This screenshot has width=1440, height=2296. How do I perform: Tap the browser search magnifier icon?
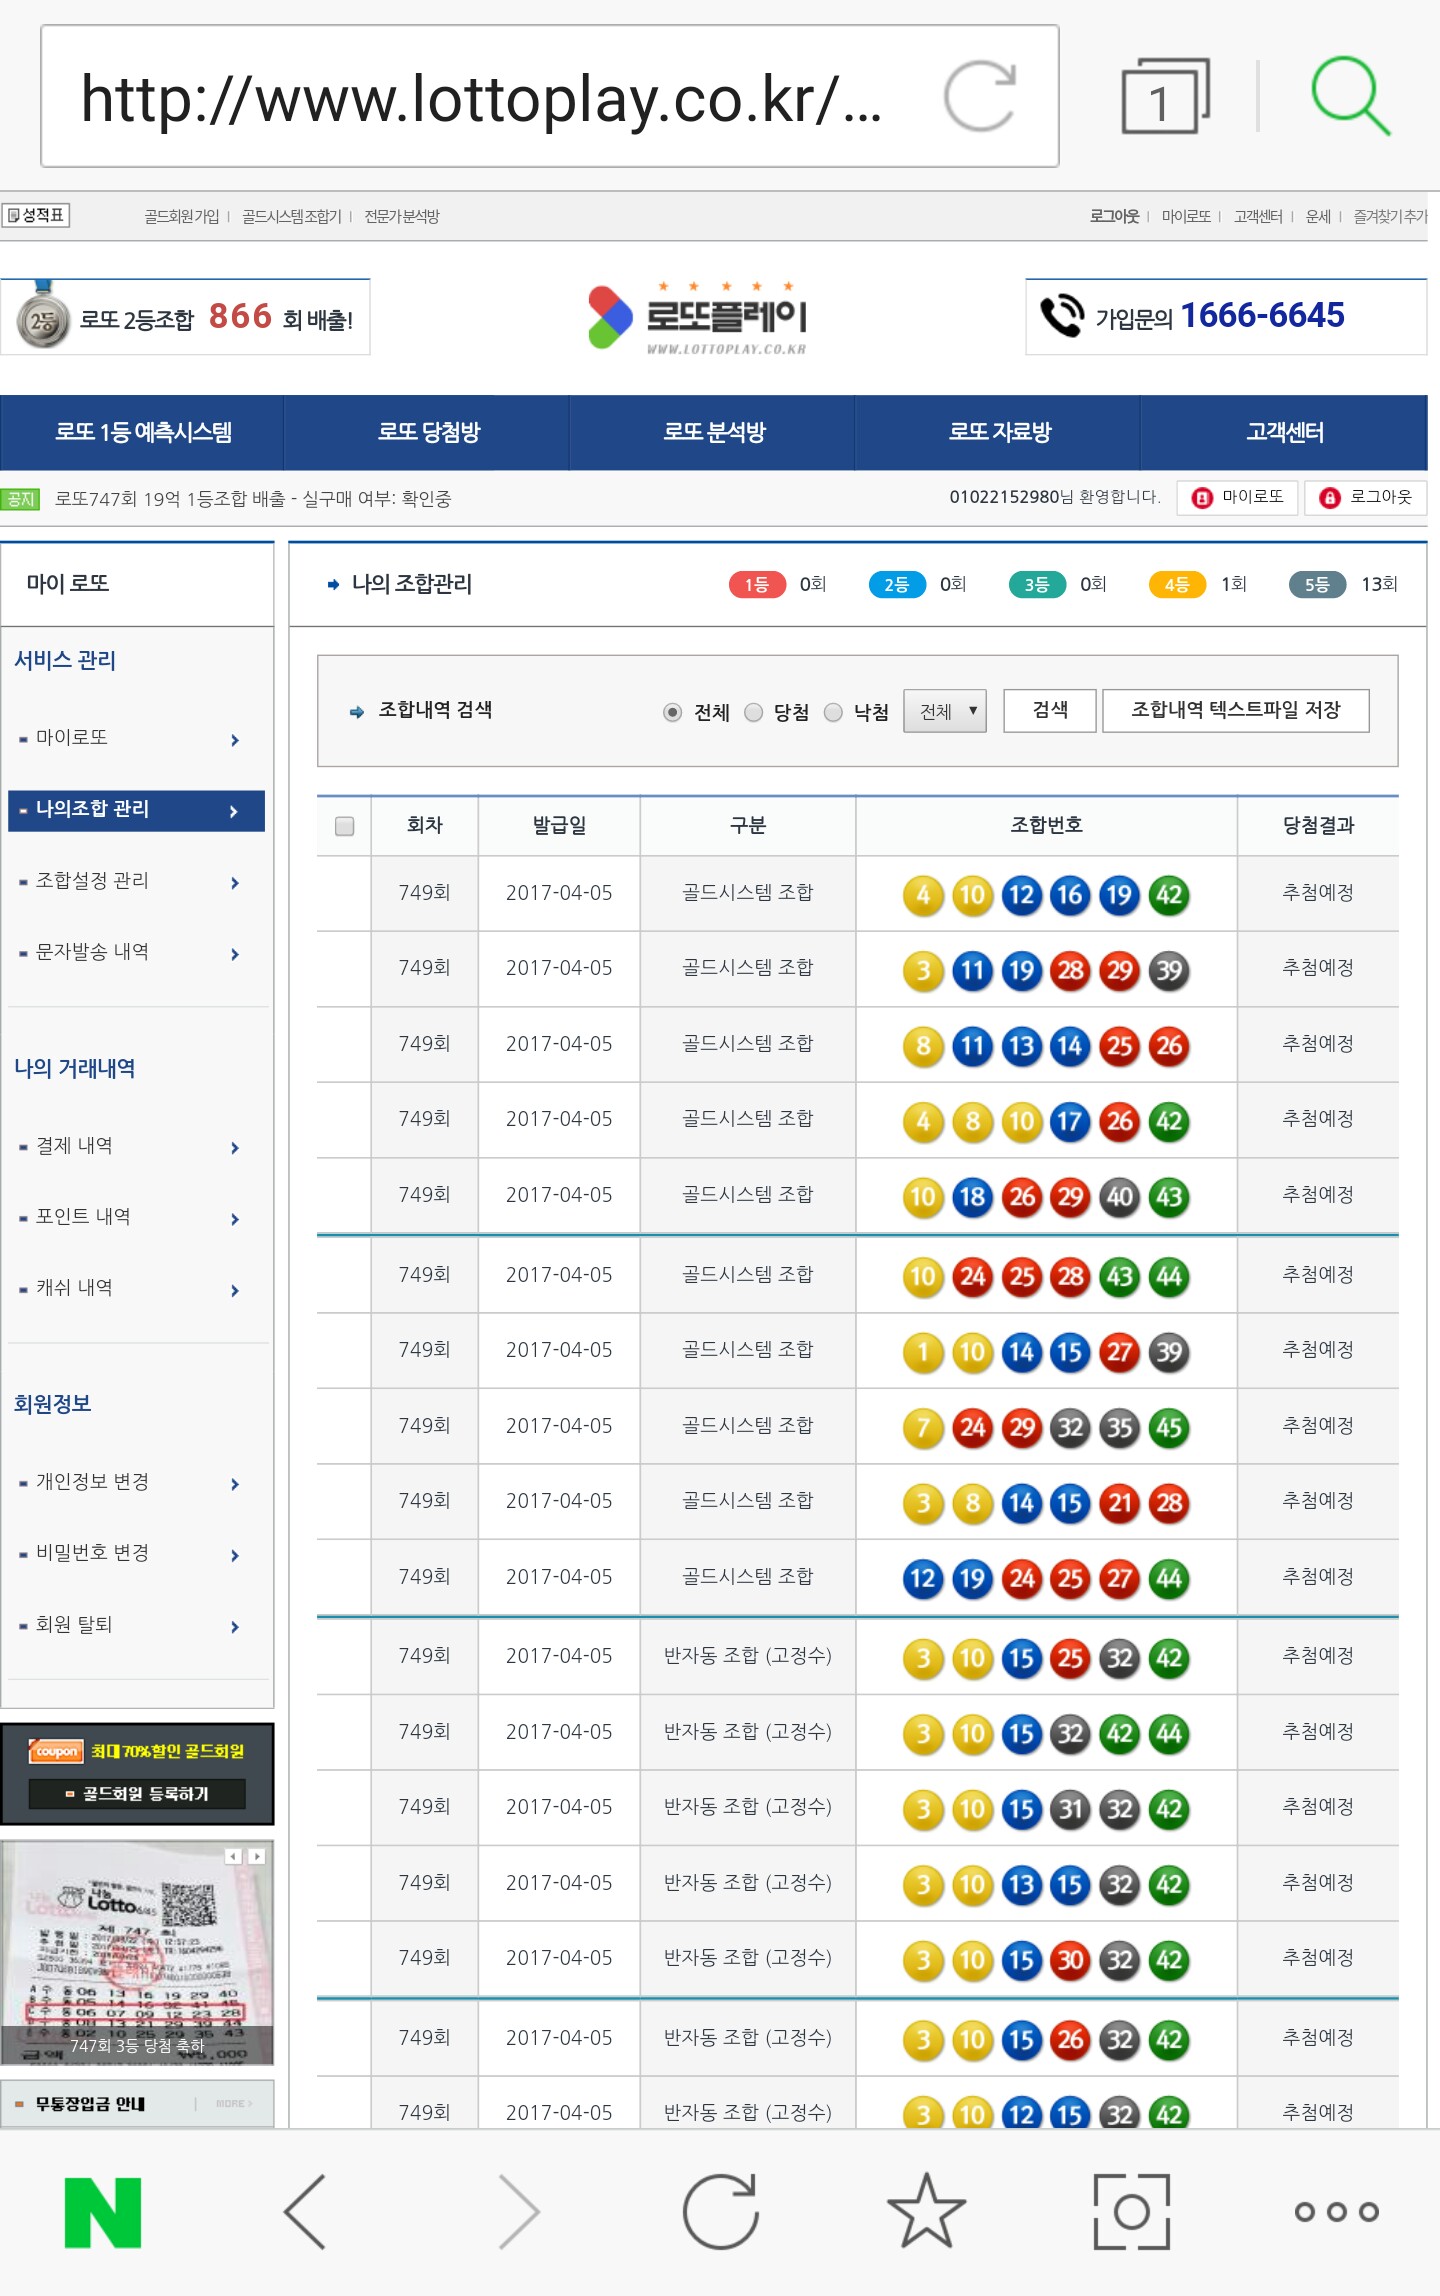tap(1350, 96)
